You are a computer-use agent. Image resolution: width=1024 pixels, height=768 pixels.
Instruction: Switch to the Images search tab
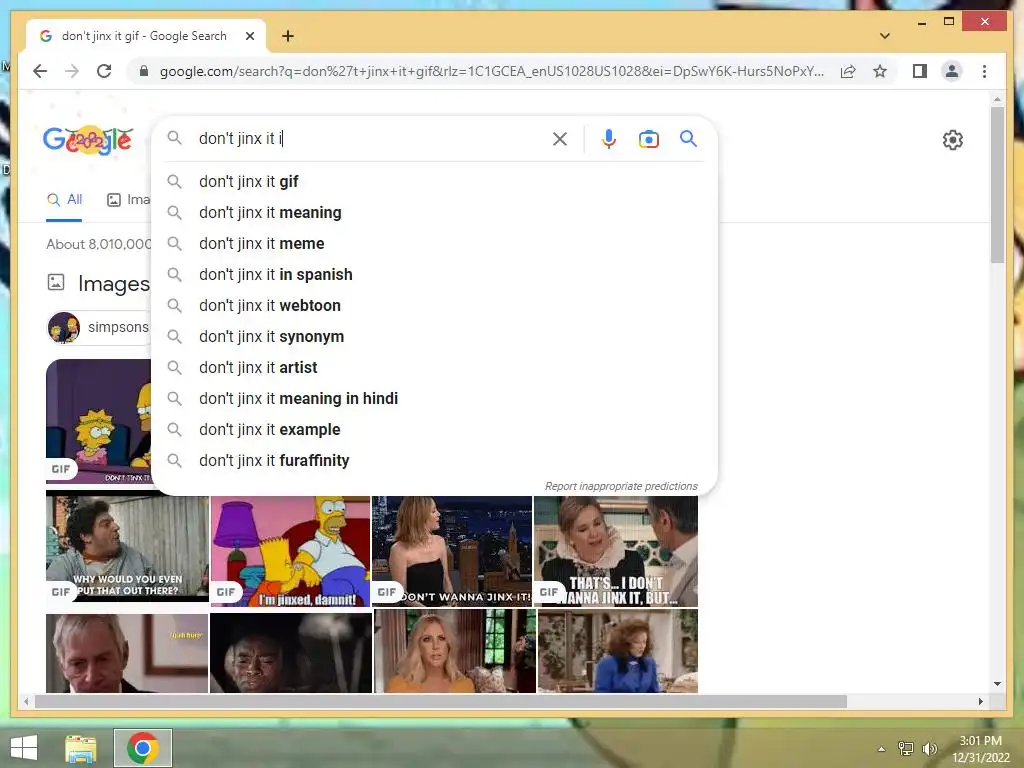pyautogui.click(x=129, y=200)
